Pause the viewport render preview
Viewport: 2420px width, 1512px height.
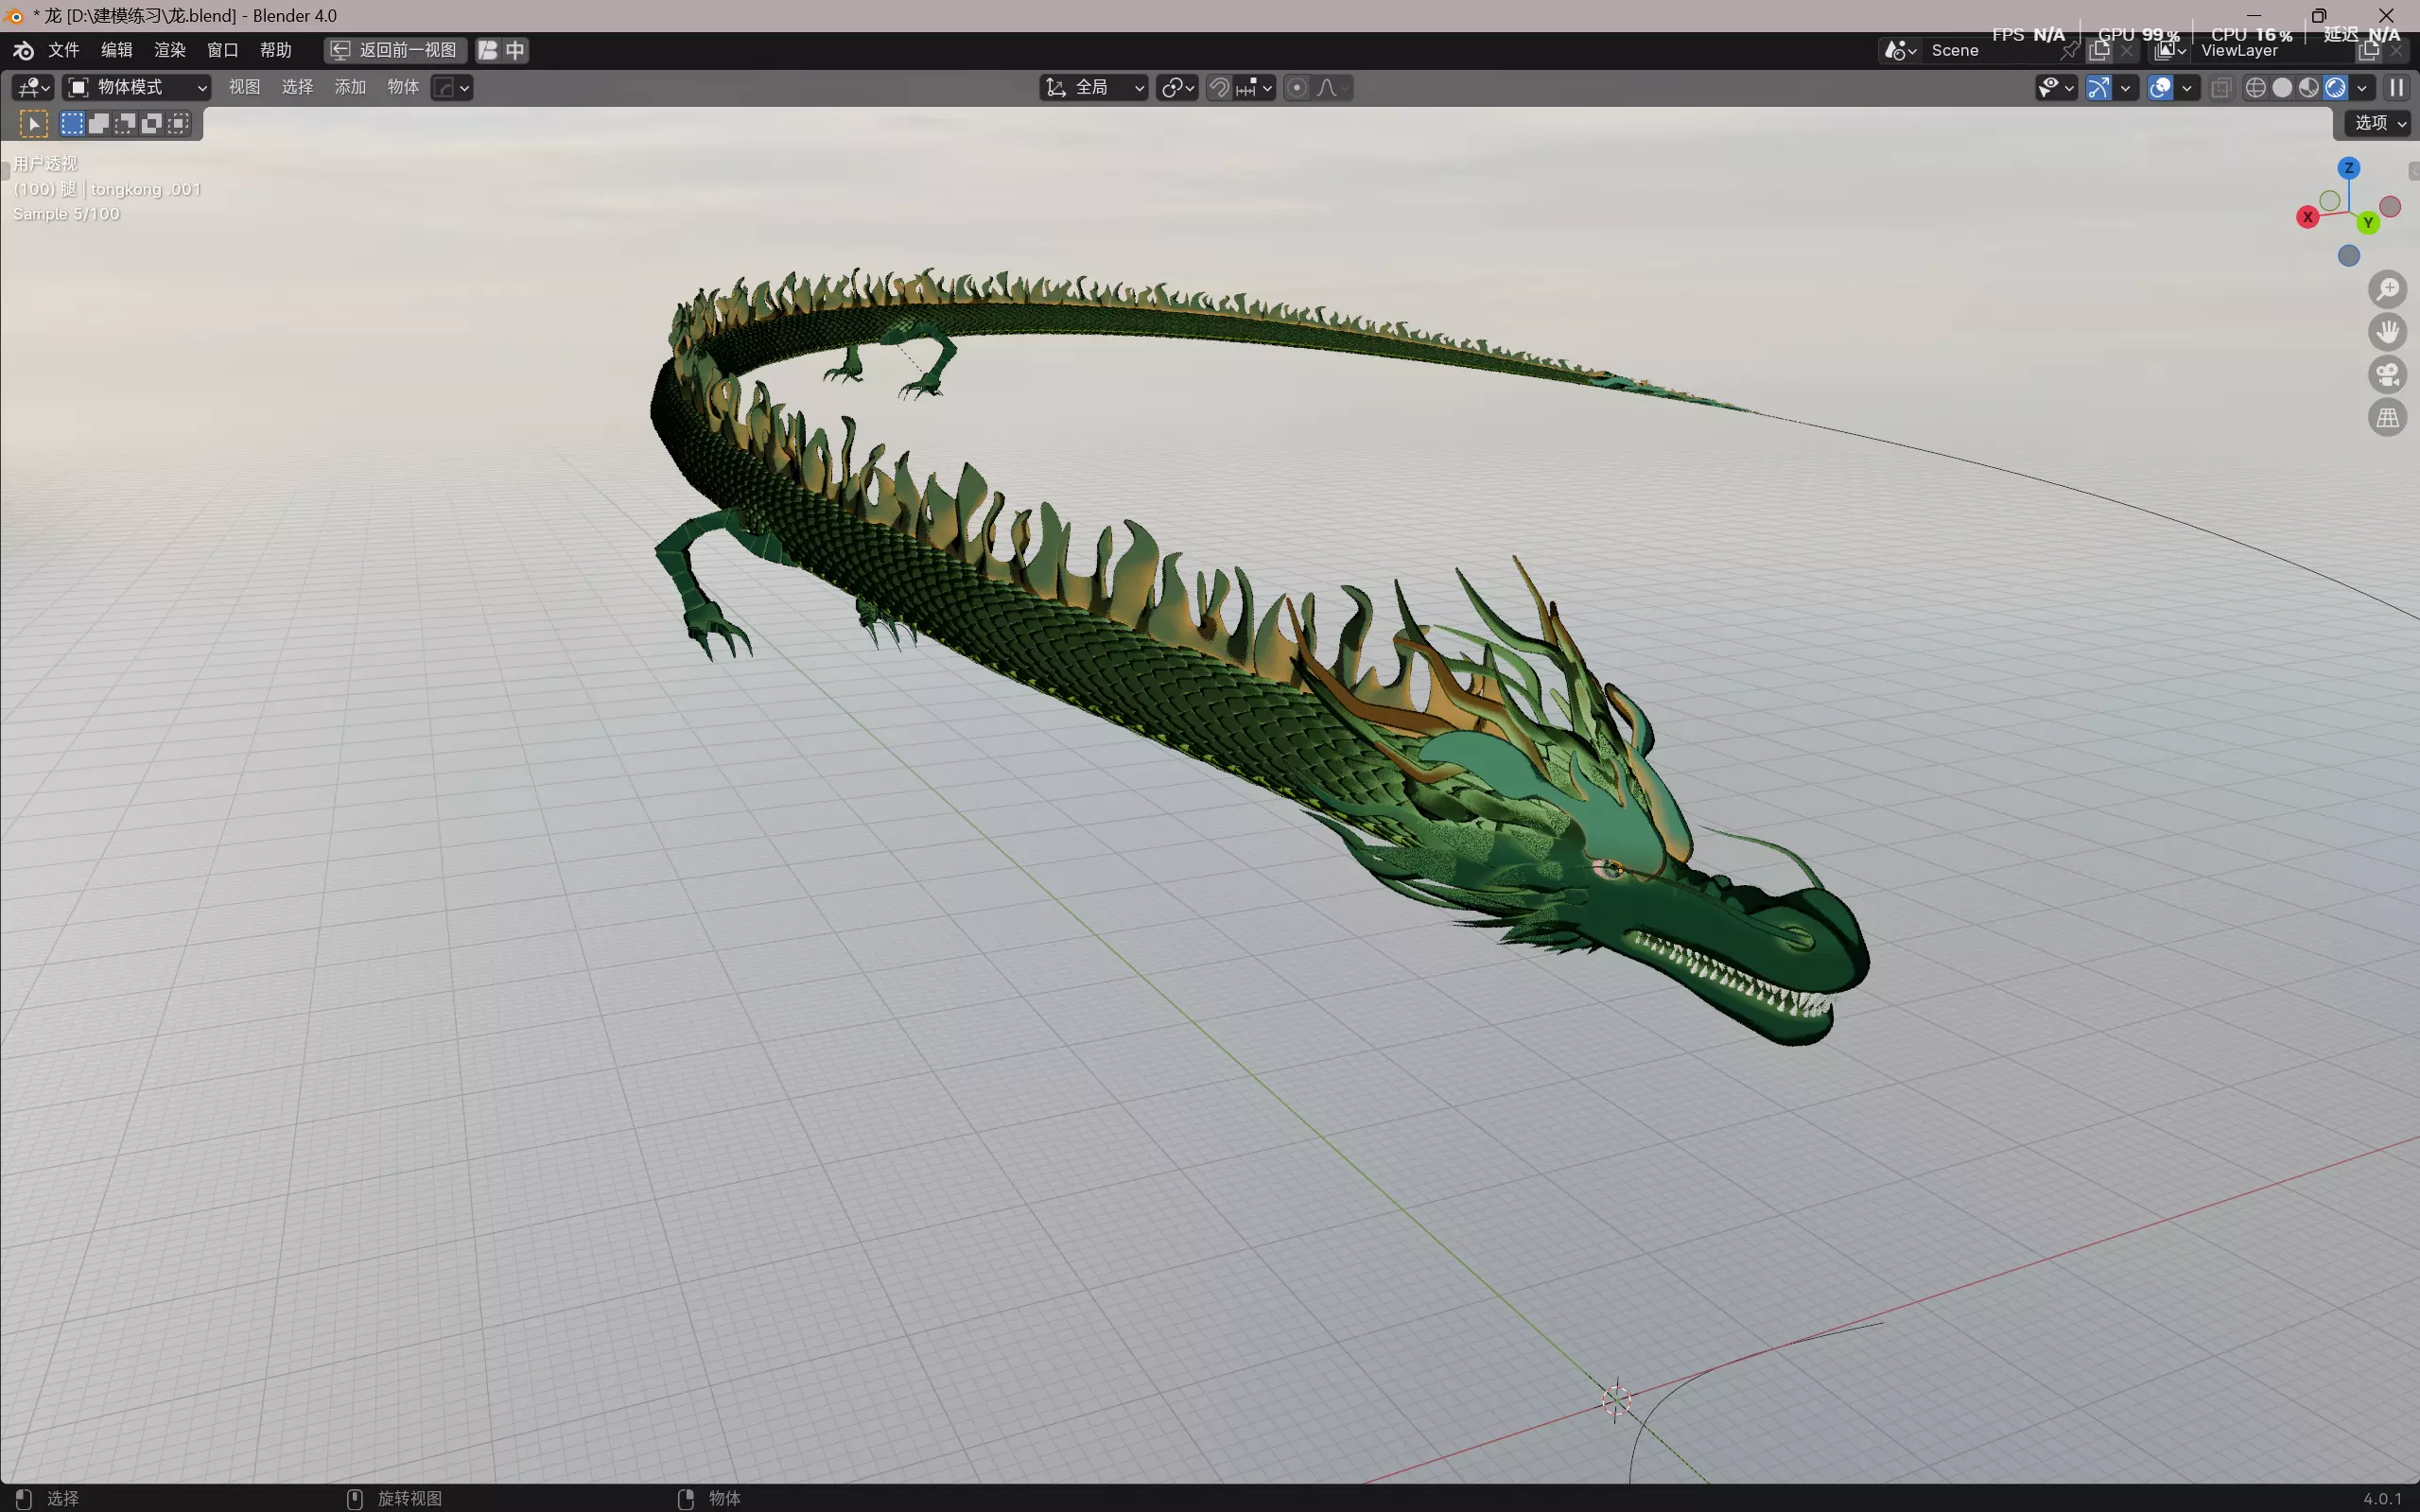(x=2397, y=88)
